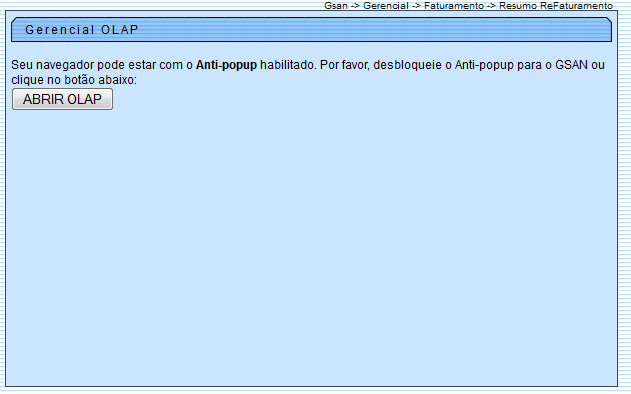Screen dimensions: 631x394
Task: Click the Resumo ReFaturamento breadcrumb text
Action: (x=556, y=6)
